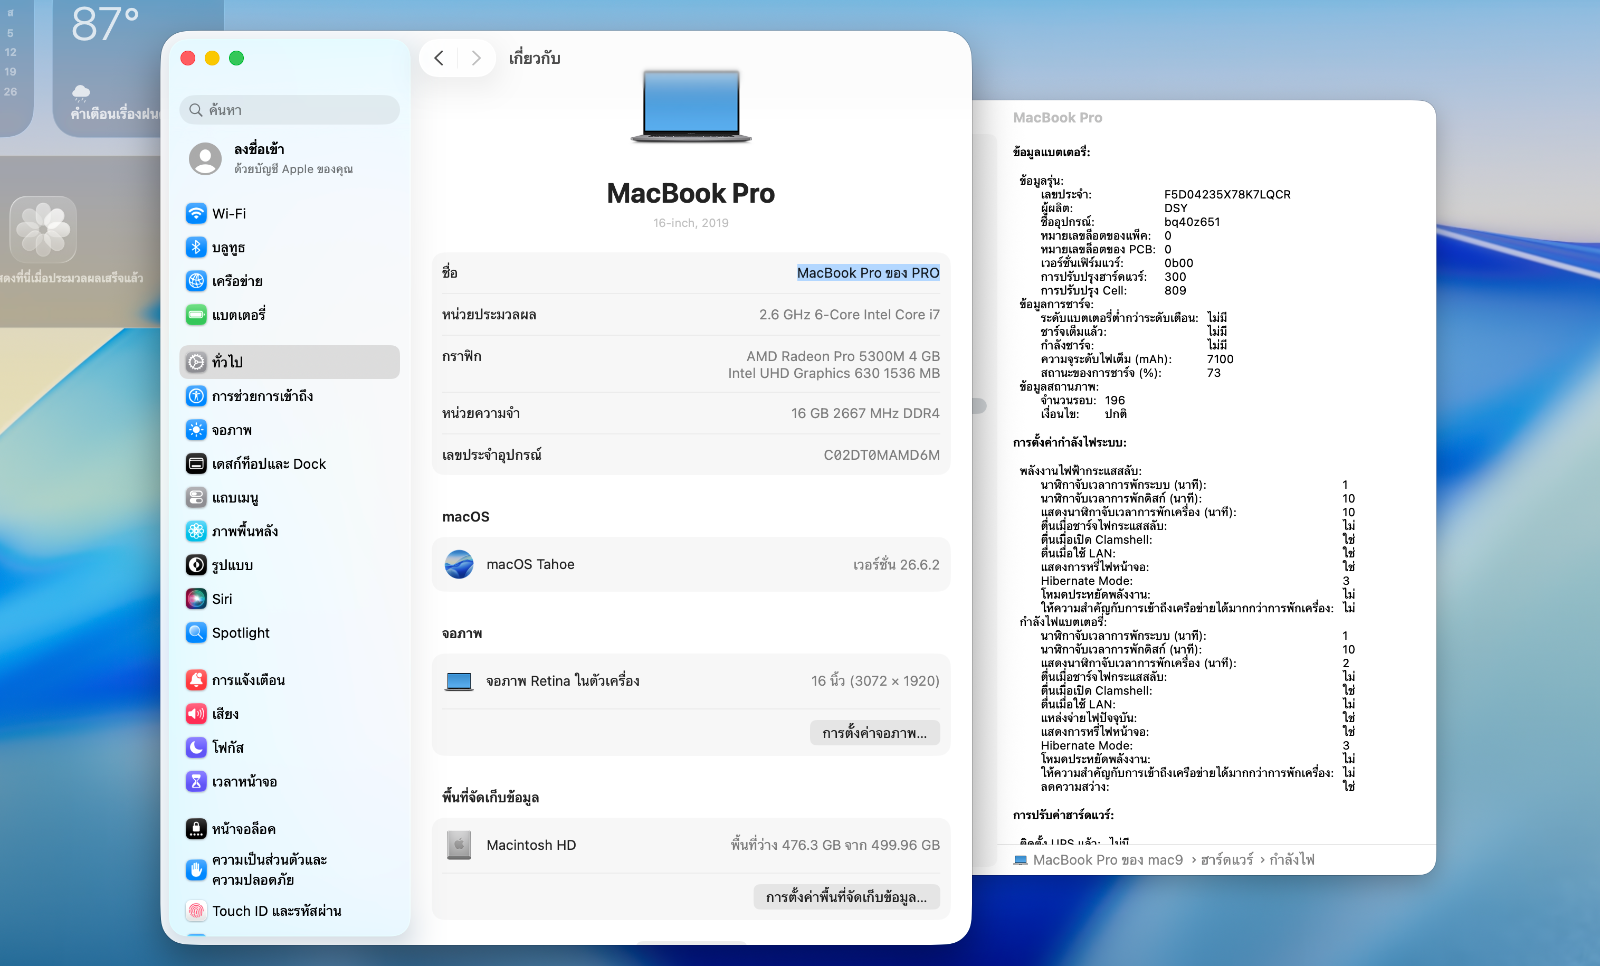Click the Retina display laptop icon
This screenshot has height=966, width=1600.
point(459,681)
